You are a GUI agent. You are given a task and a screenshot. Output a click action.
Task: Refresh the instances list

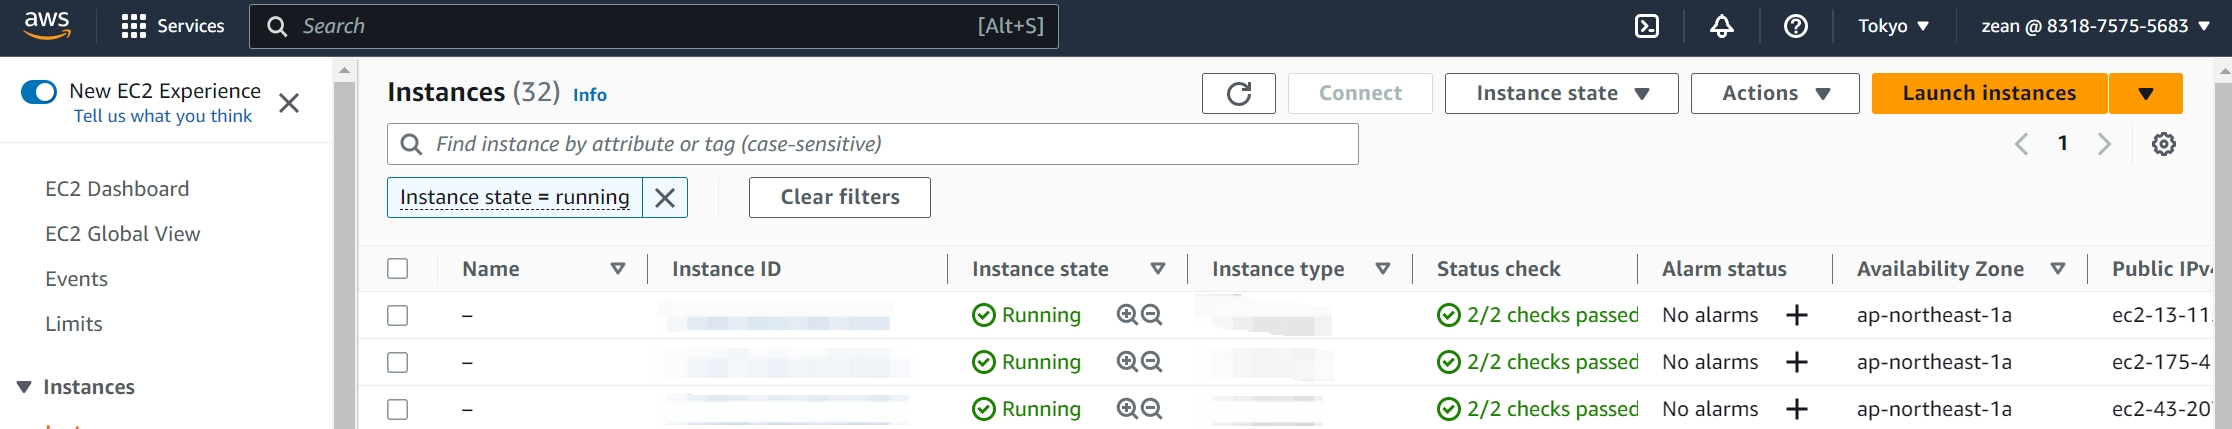[x=1239, y=93]
